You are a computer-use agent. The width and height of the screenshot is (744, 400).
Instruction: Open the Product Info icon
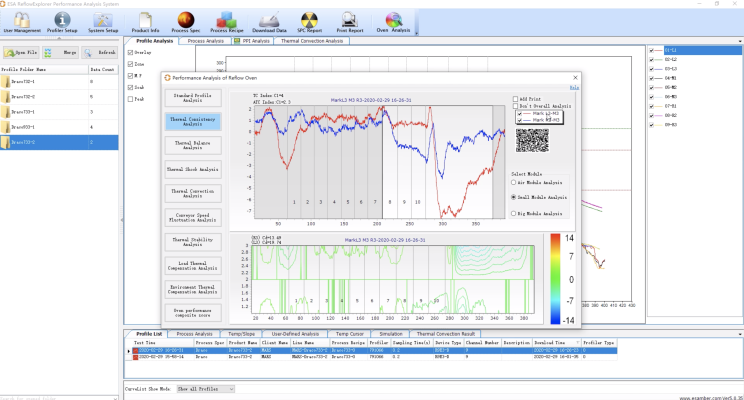point(146,21)
